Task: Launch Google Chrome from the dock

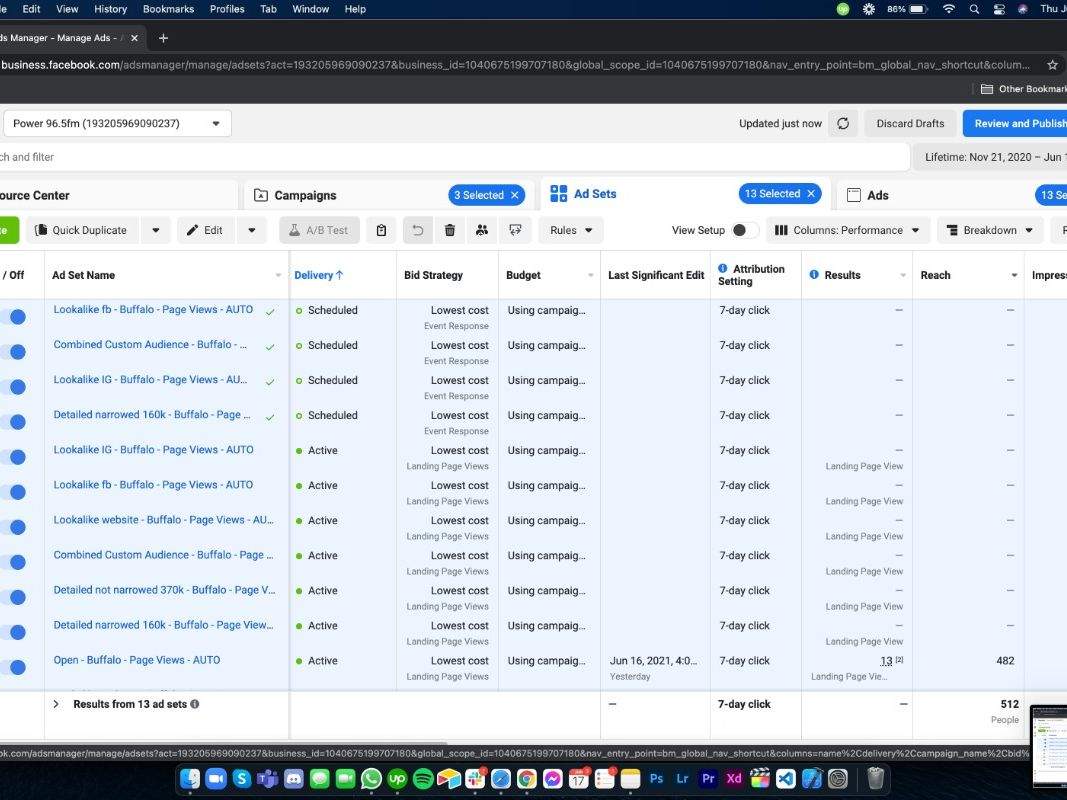Action: [526, 778]
